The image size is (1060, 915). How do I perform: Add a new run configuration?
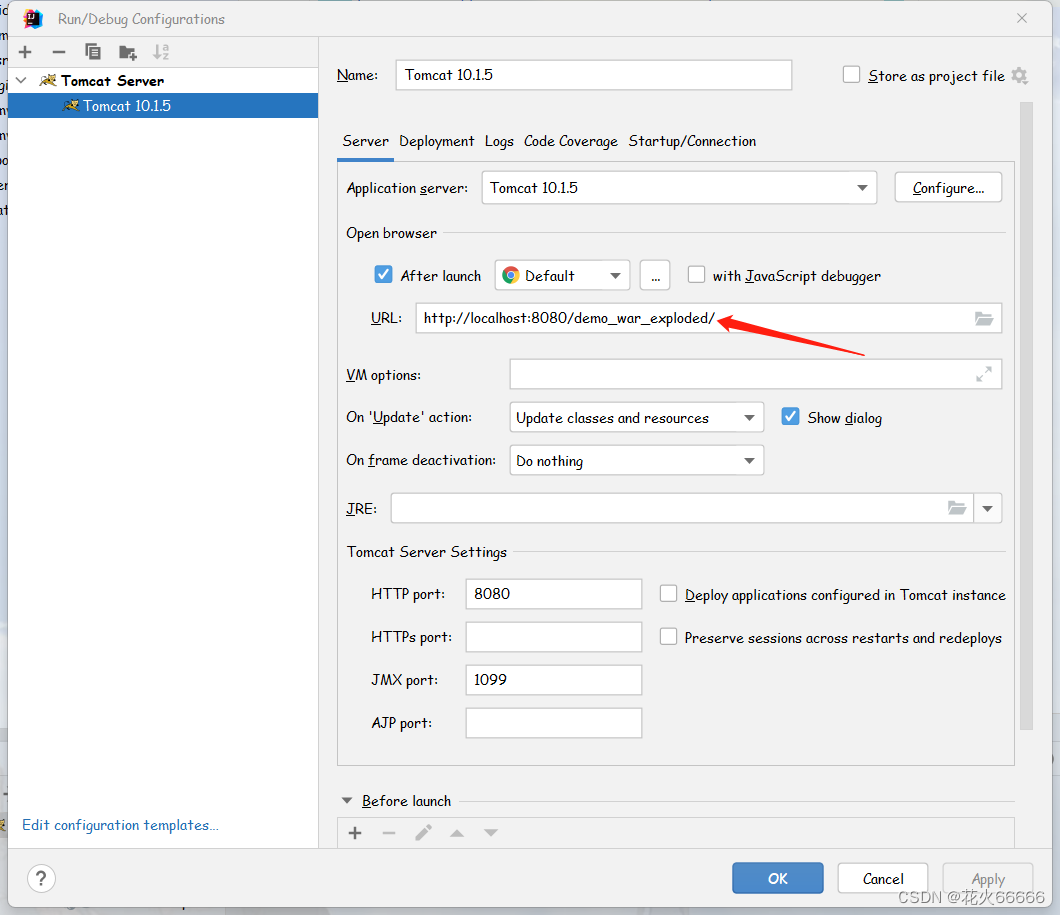[25, 52]
